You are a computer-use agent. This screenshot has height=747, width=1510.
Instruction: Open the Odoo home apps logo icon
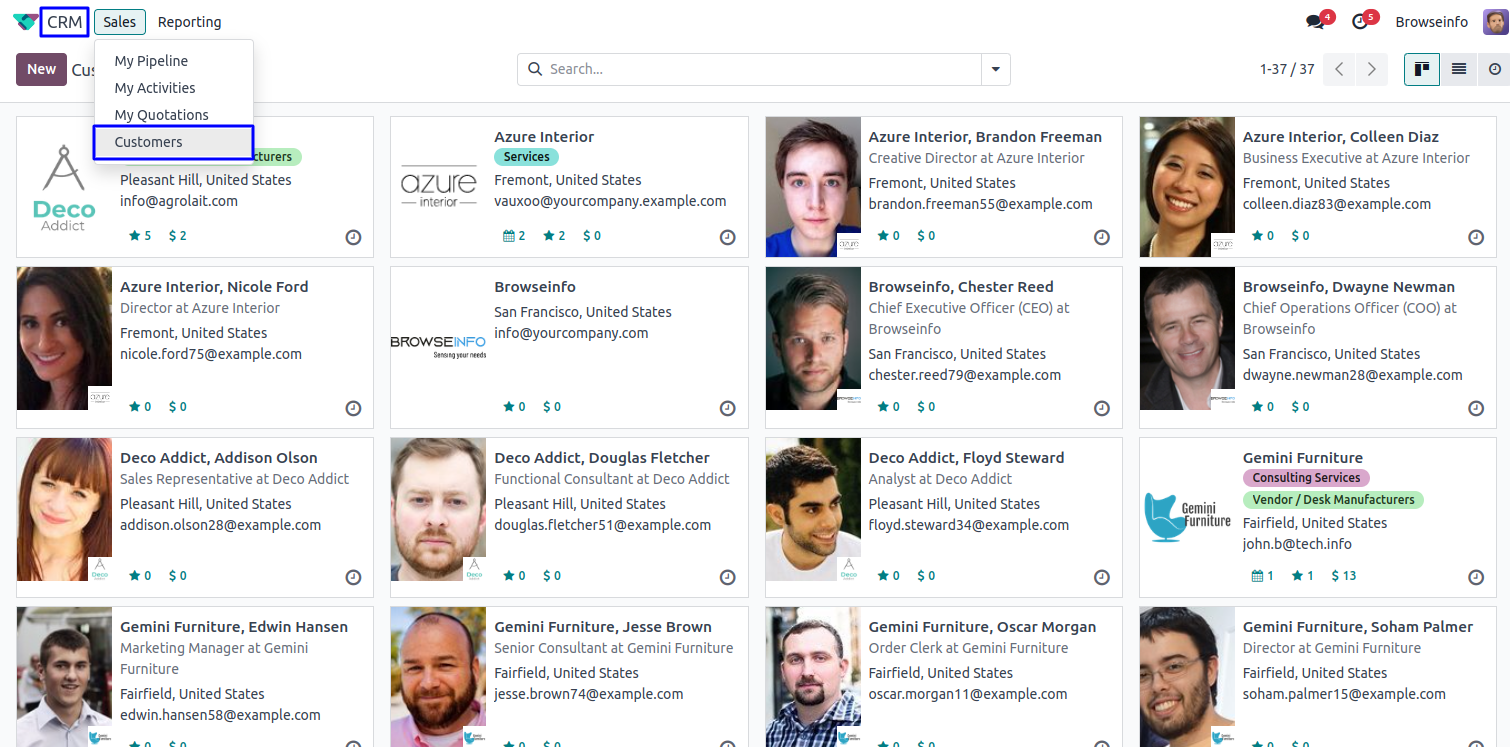click(x=25, y=22)
